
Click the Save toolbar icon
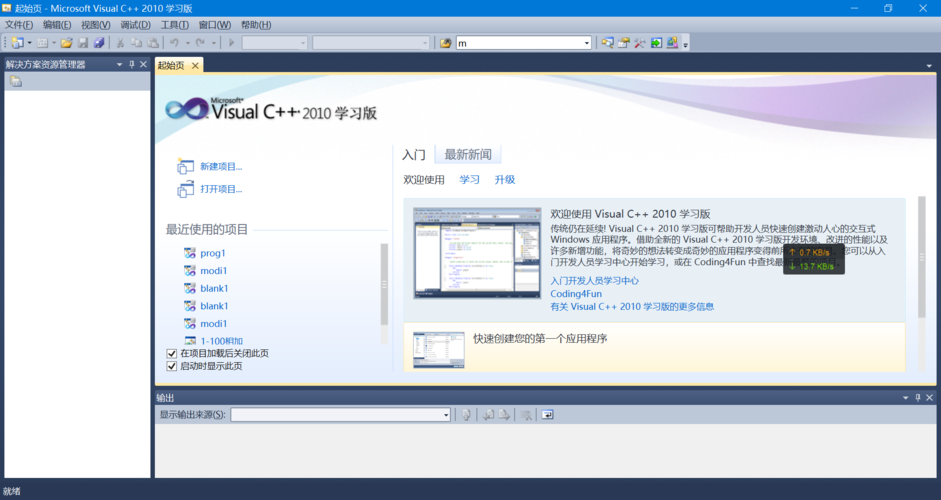83,43
